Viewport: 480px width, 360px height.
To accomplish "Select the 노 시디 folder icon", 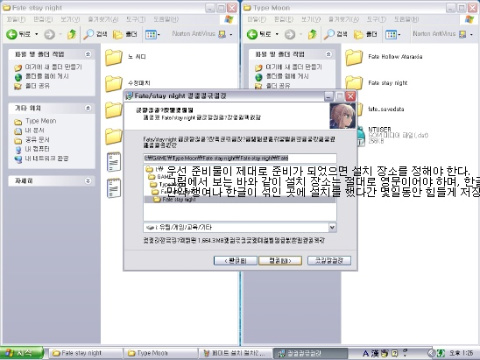I will point(114,57).
